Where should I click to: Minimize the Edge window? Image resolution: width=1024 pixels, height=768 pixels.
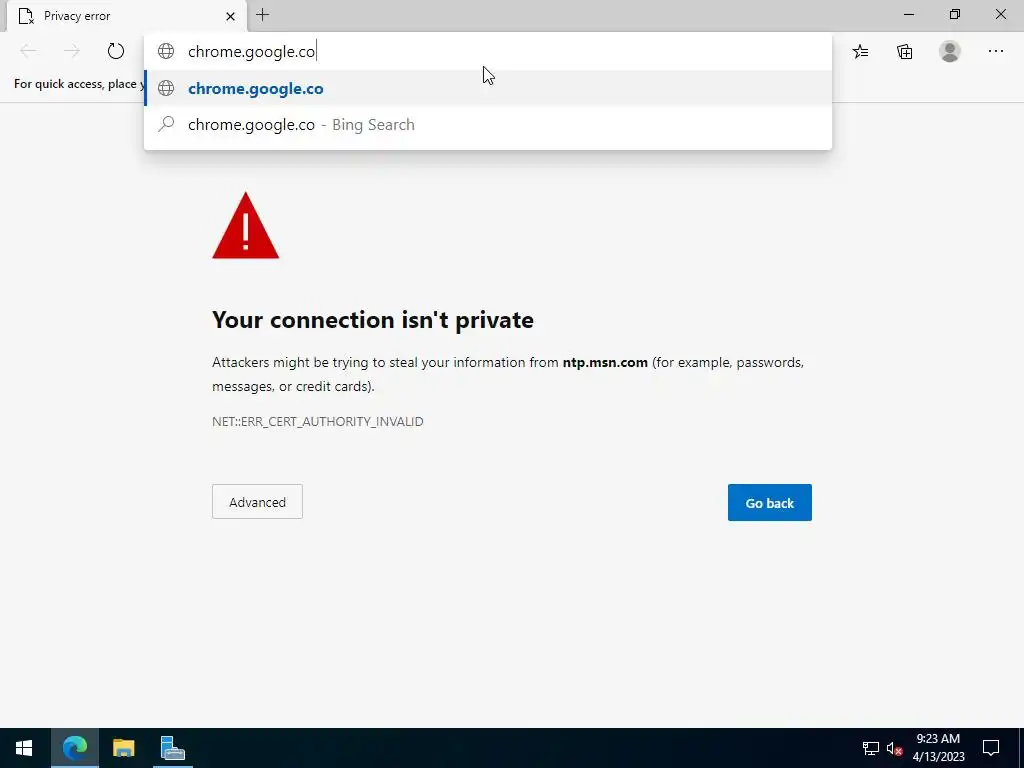909,14
